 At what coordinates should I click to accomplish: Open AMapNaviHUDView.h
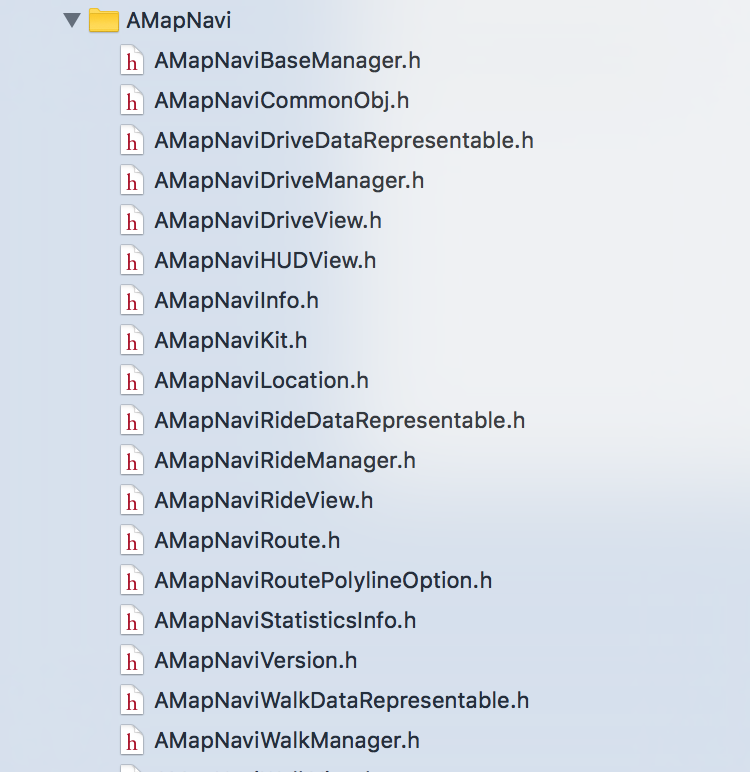[265, 260]
